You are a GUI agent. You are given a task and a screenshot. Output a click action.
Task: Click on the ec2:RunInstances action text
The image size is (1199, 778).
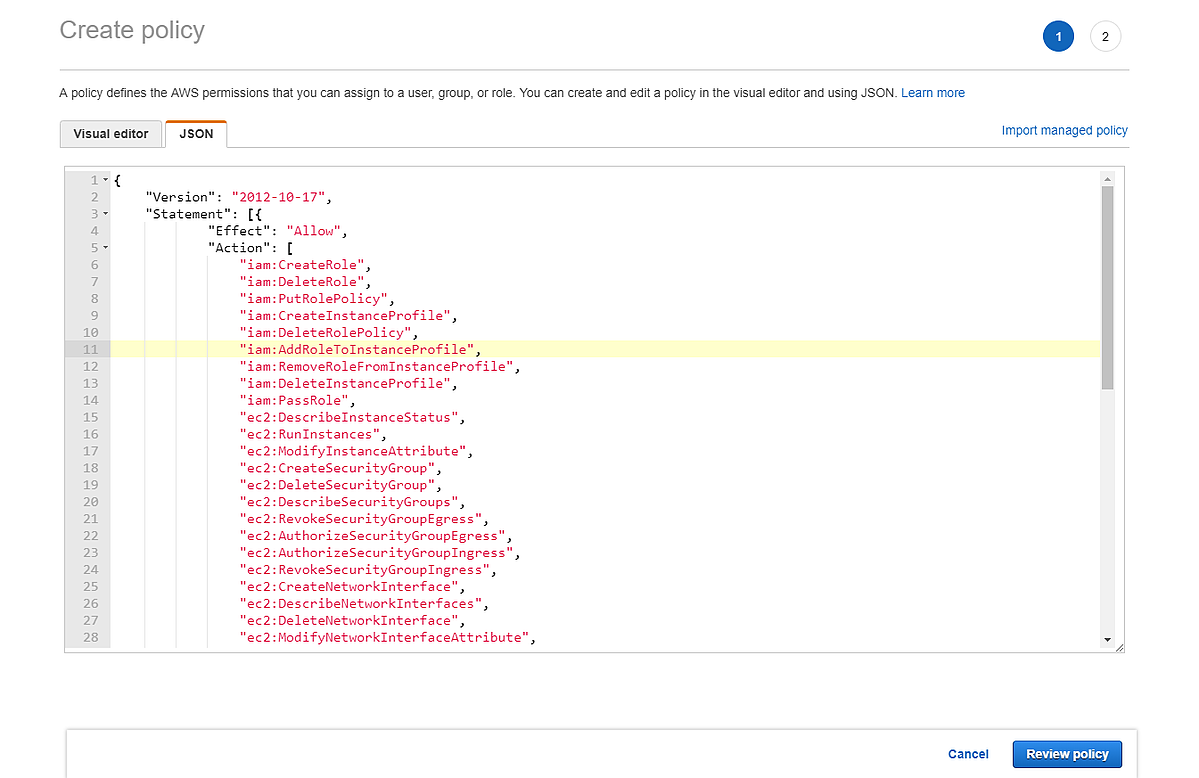(x=311, y=434)
